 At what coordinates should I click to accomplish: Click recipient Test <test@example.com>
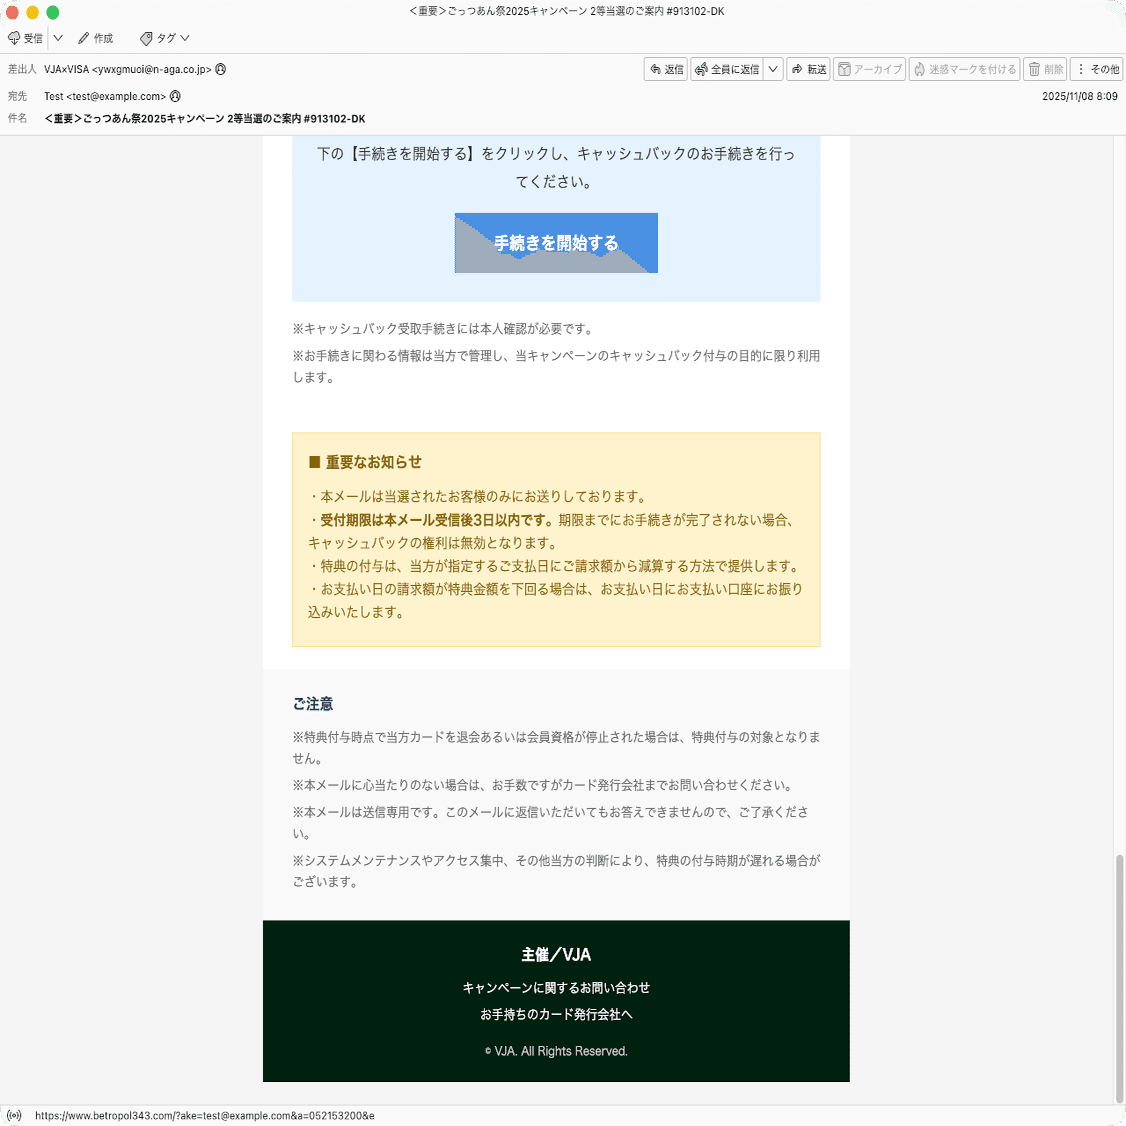point(105,96)
